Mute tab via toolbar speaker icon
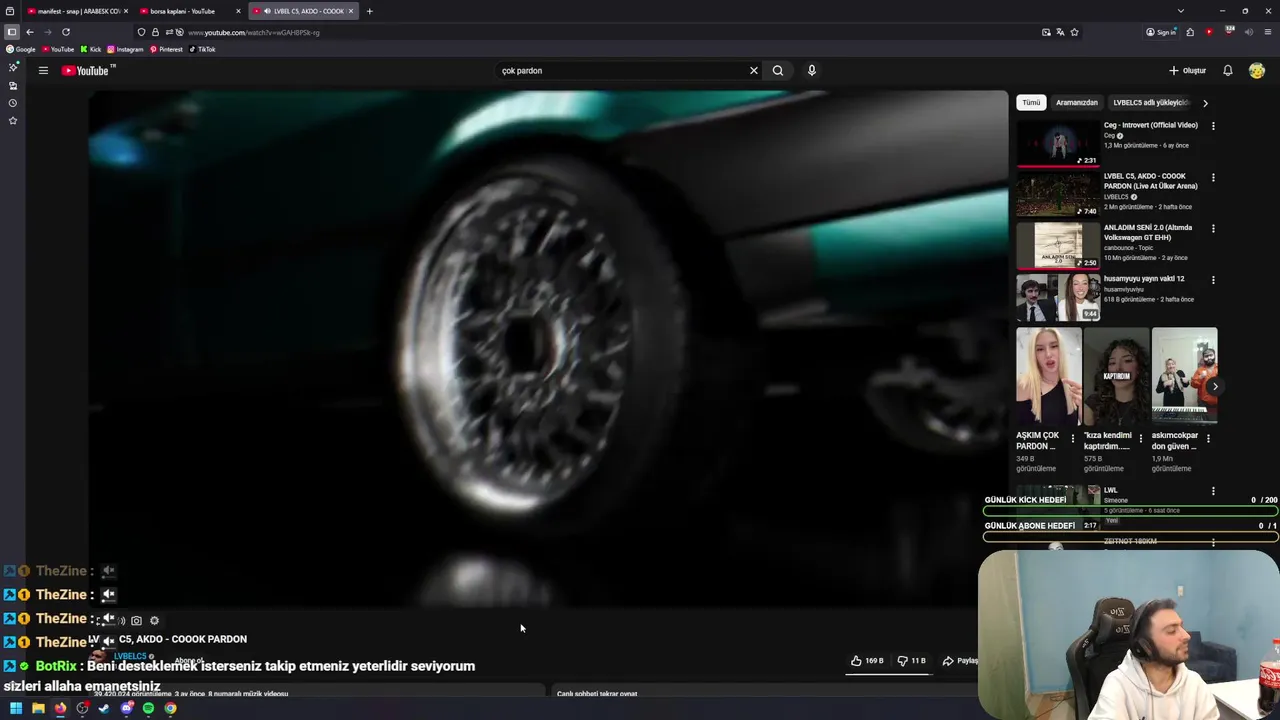The height and width of the screenshot is (720, 1280). click(1249, 32)
